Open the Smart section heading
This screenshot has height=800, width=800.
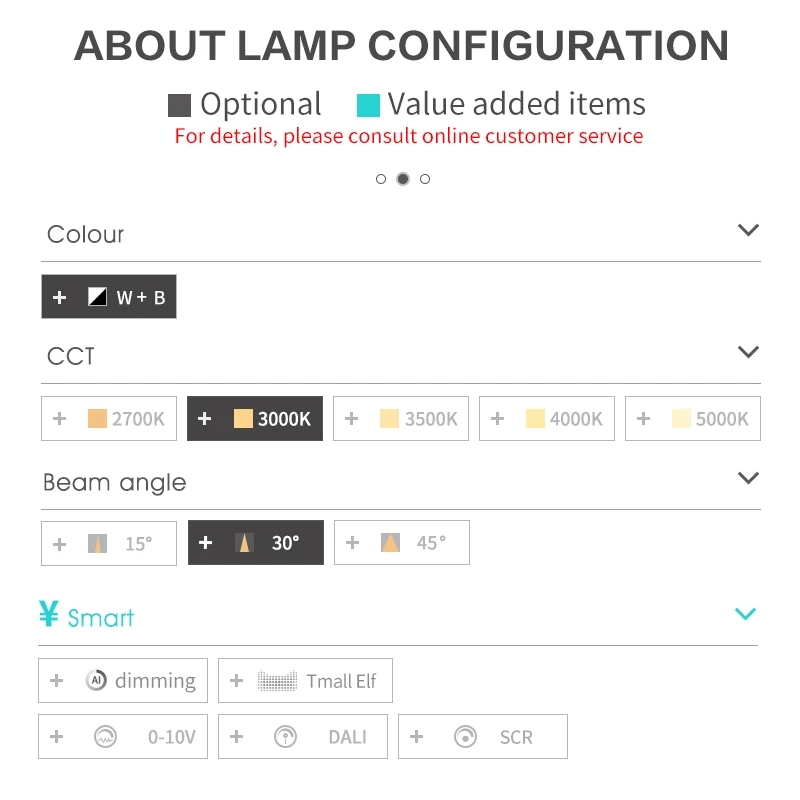pos(87,615)
